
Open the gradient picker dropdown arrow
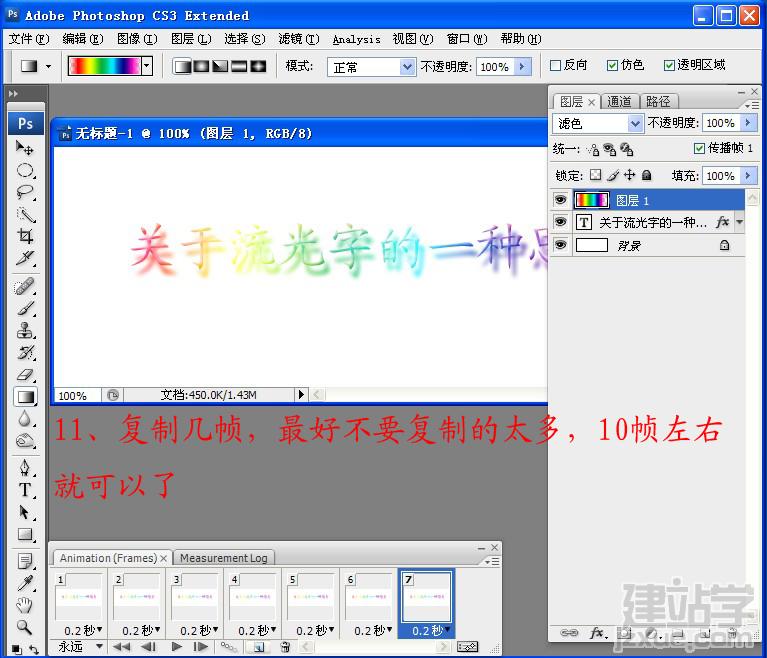tap(146, 66)
